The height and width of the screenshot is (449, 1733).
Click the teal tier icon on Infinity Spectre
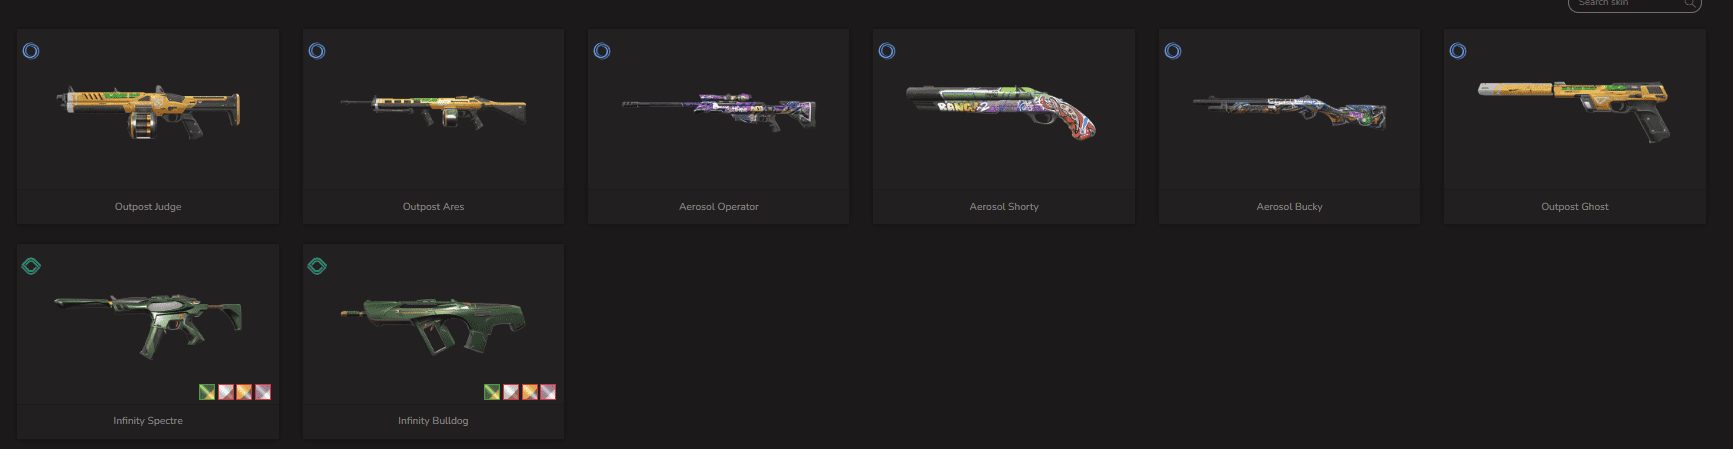[x=31, y=266]
